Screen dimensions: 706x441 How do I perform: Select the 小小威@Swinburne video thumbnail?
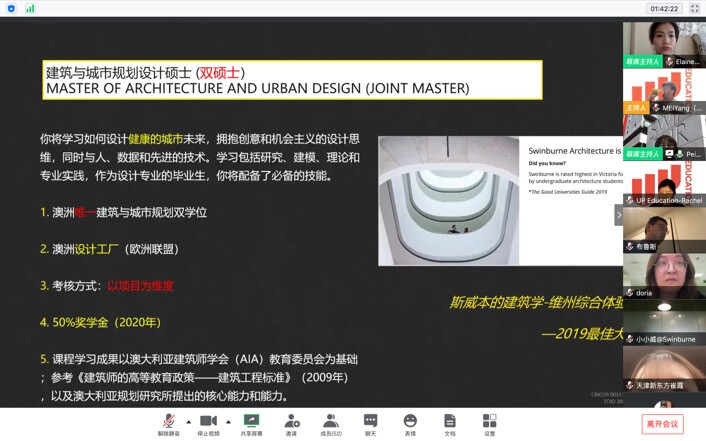664,323
